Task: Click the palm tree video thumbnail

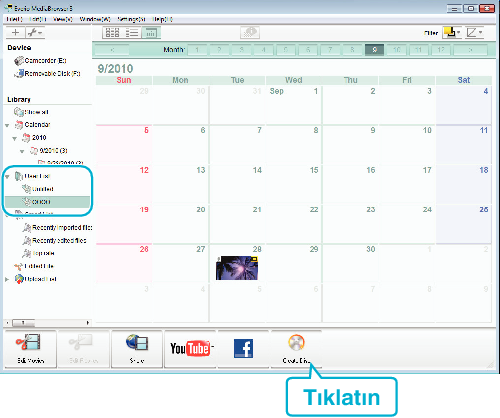Action: 237,268
